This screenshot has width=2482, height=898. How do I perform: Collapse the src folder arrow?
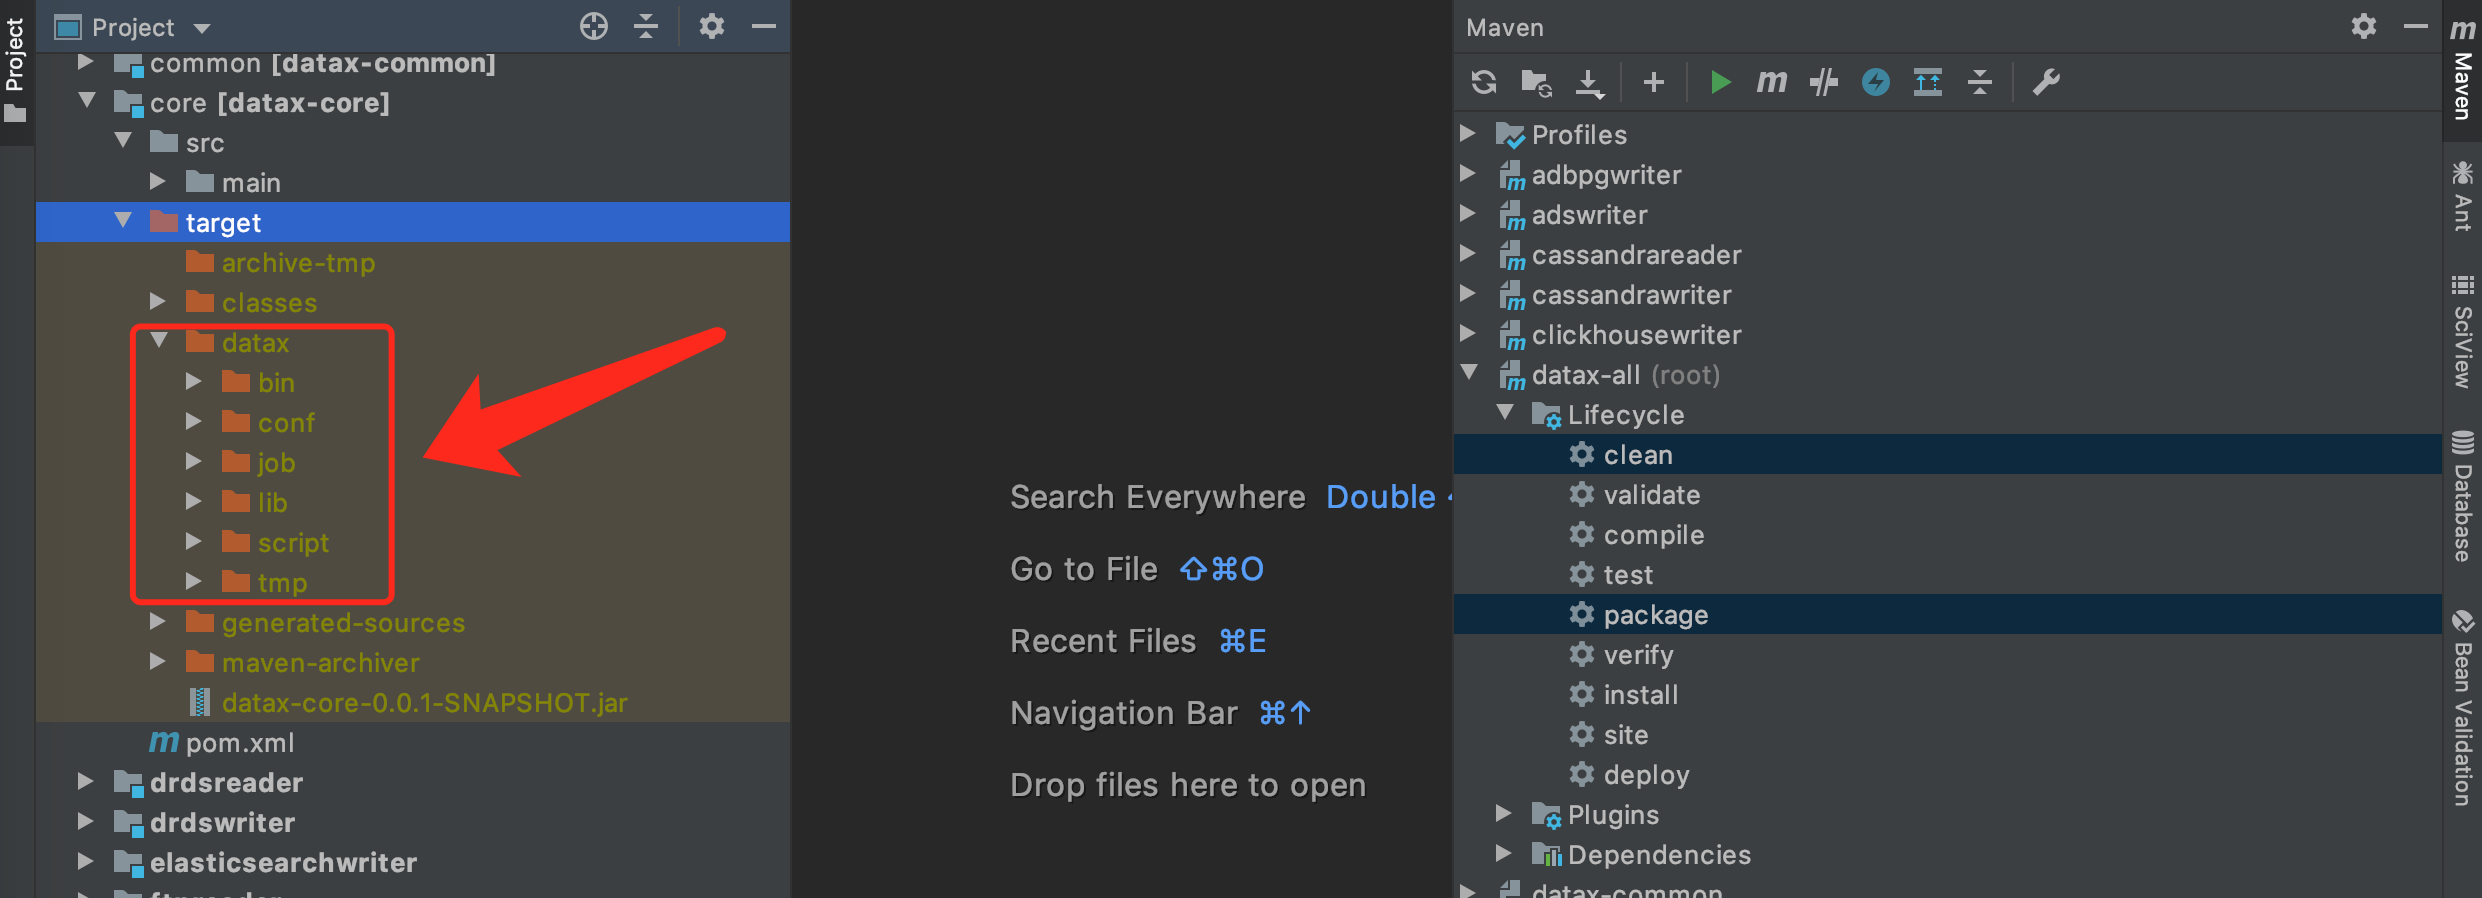(124, 141)
